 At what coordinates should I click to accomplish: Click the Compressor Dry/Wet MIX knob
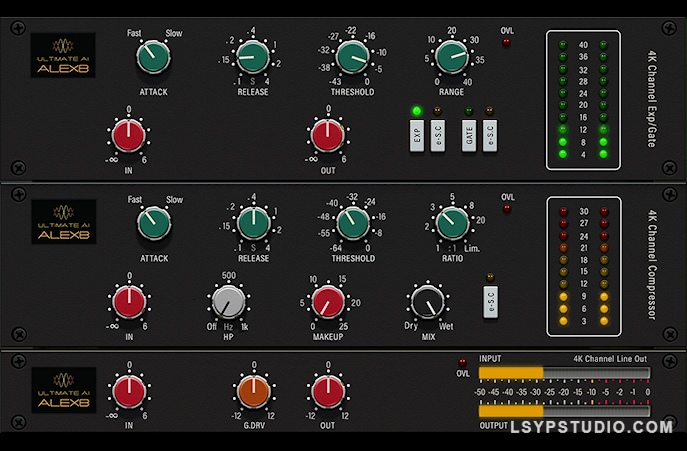point(426,301)
